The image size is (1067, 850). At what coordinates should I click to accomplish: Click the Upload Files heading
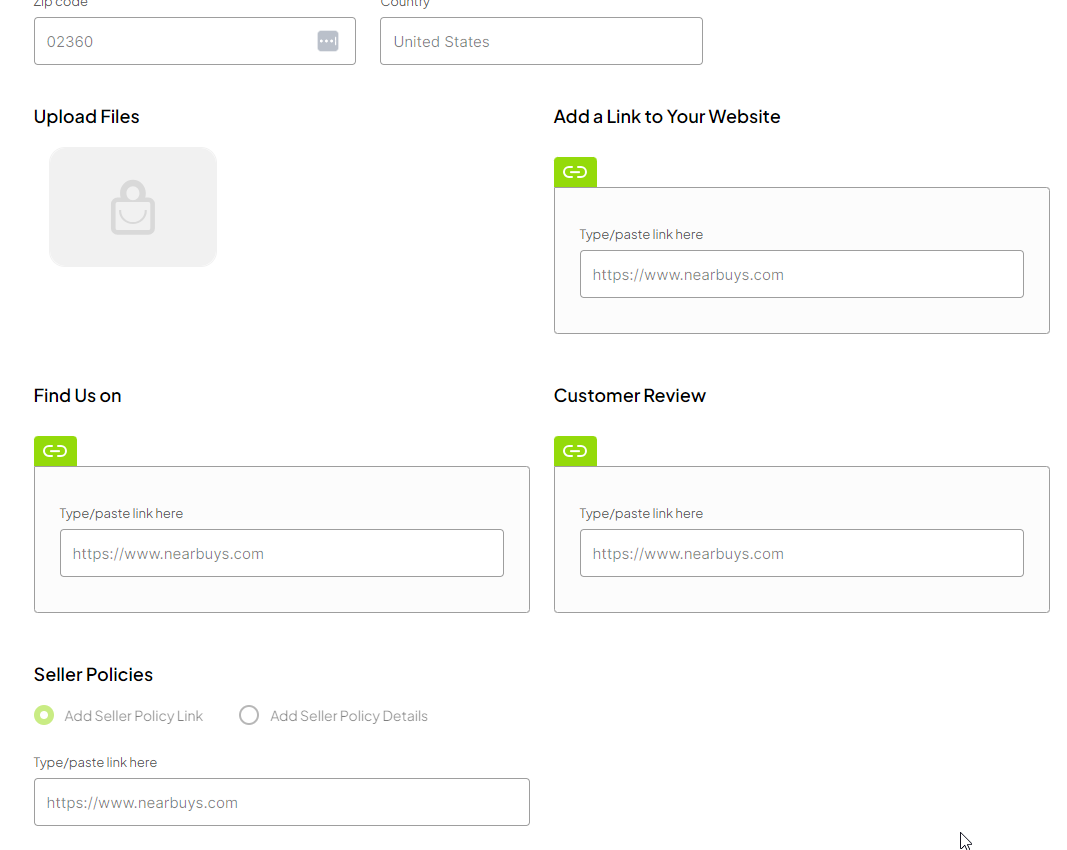coord(86,117)
